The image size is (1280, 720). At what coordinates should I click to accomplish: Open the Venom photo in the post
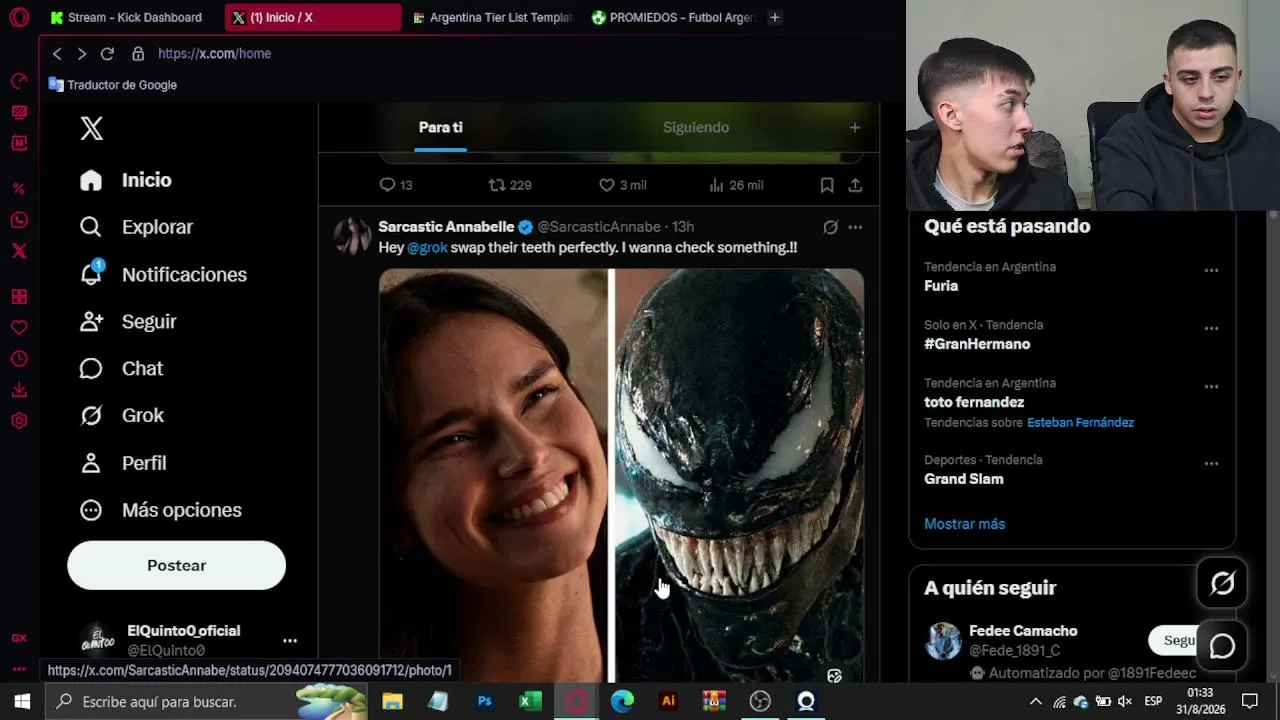[739, 475]
